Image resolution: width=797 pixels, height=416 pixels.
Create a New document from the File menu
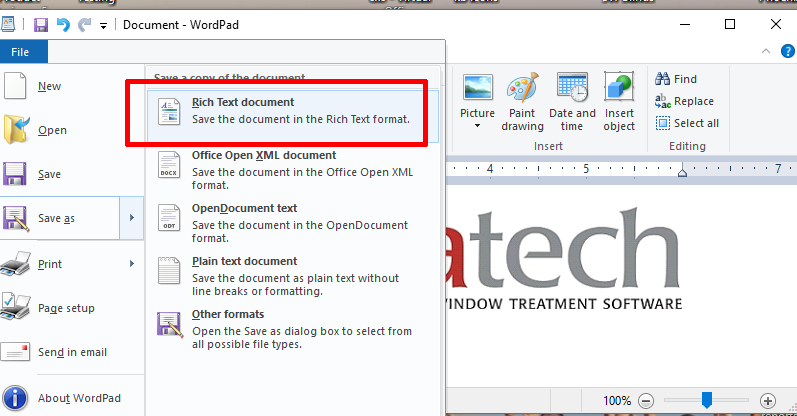pos(72,86)
